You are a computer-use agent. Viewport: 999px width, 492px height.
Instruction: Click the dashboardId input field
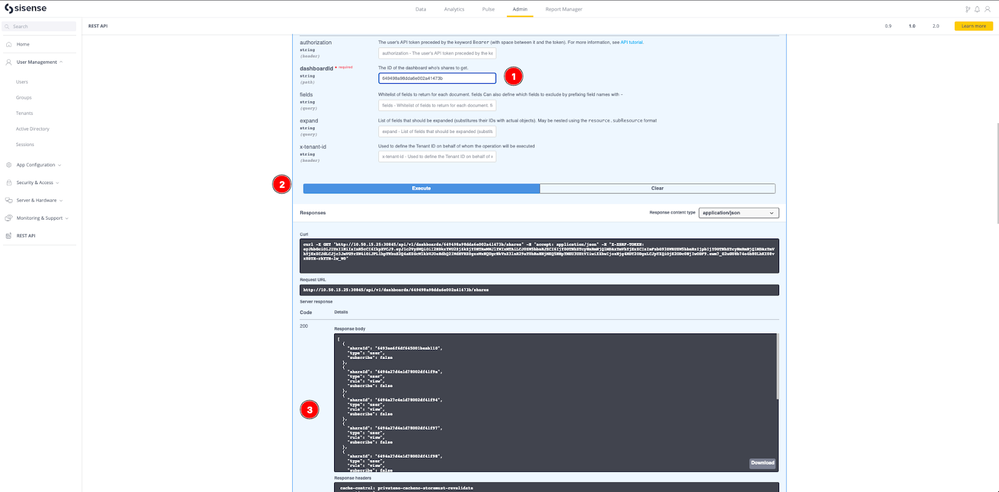click(x=437, y=78)
